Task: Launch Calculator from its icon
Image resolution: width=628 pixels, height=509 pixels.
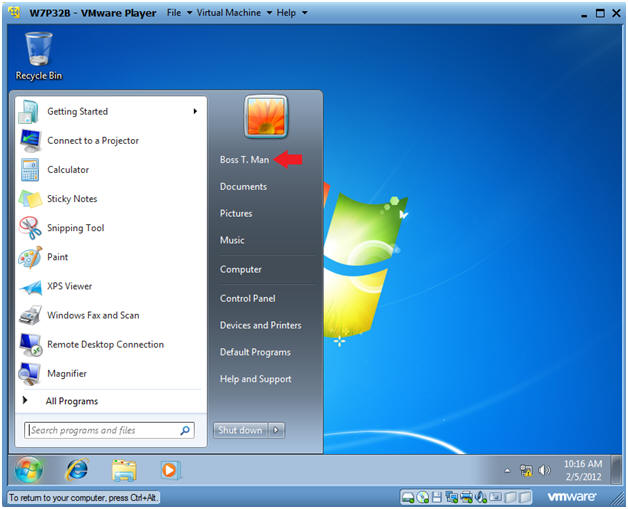Action: [30, 170]
